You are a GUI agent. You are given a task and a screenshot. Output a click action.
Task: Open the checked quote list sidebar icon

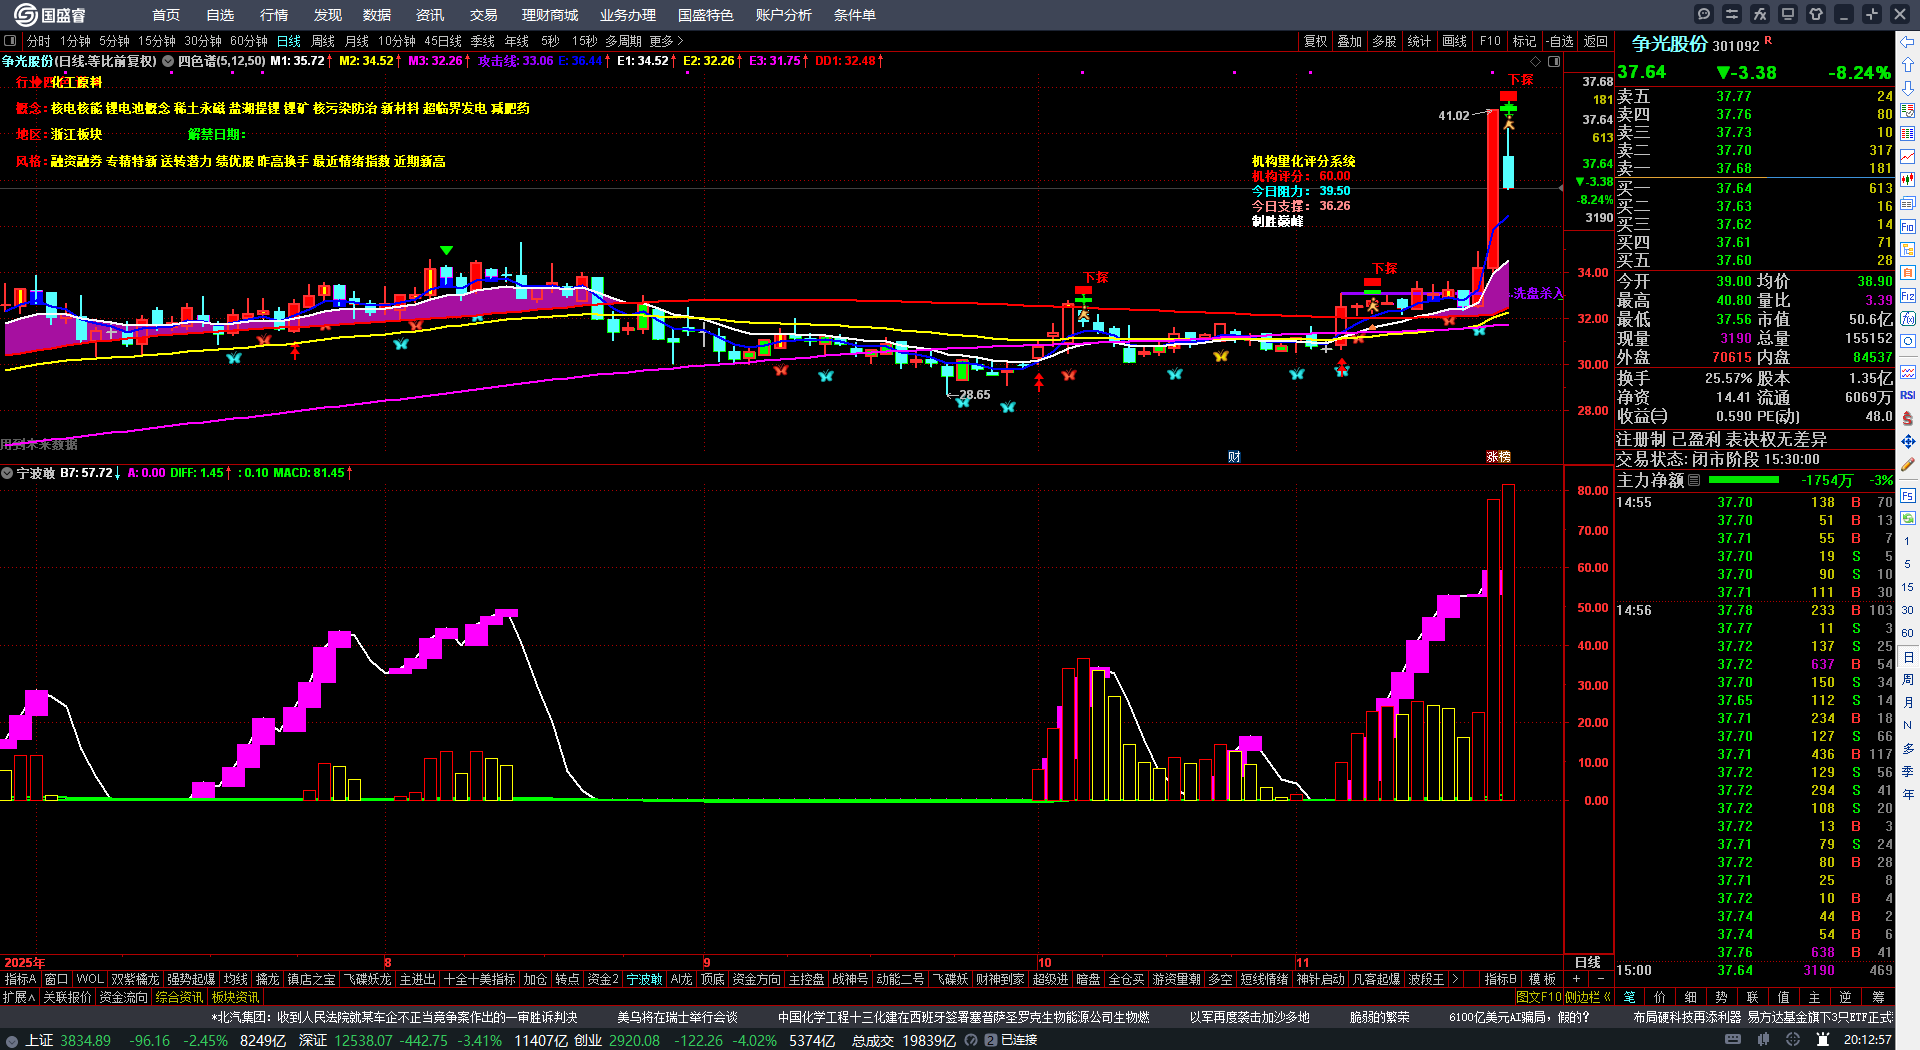pyautogui.click(x=1908, y=111)
